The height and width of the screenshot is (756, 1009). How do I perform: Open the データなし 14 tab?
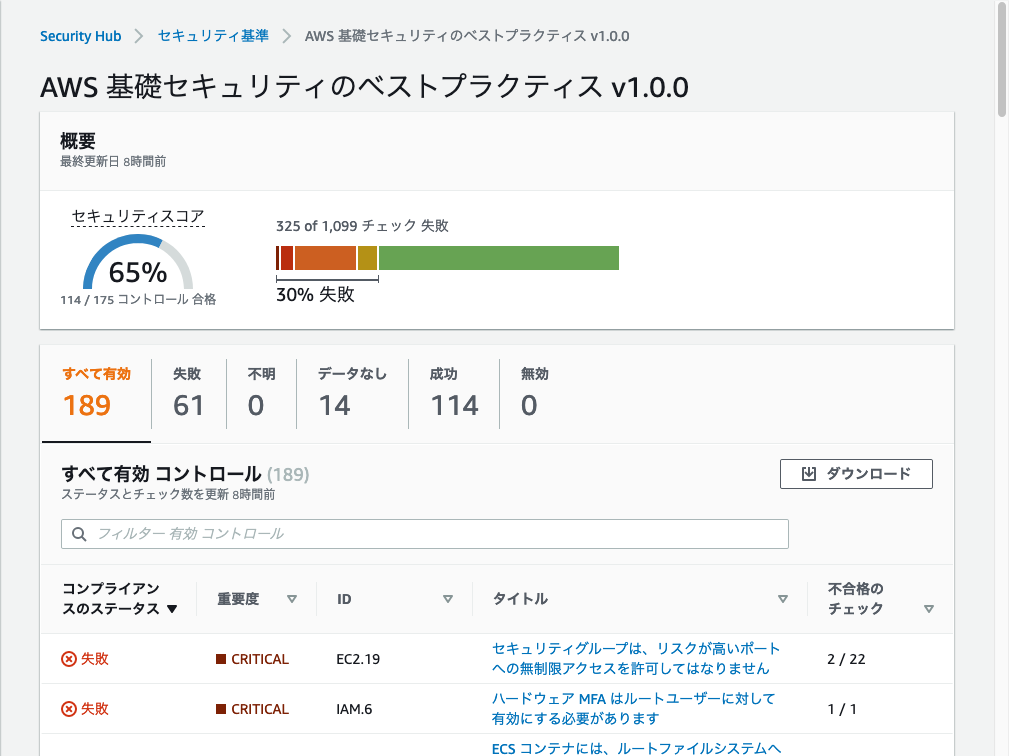point(352,392)
